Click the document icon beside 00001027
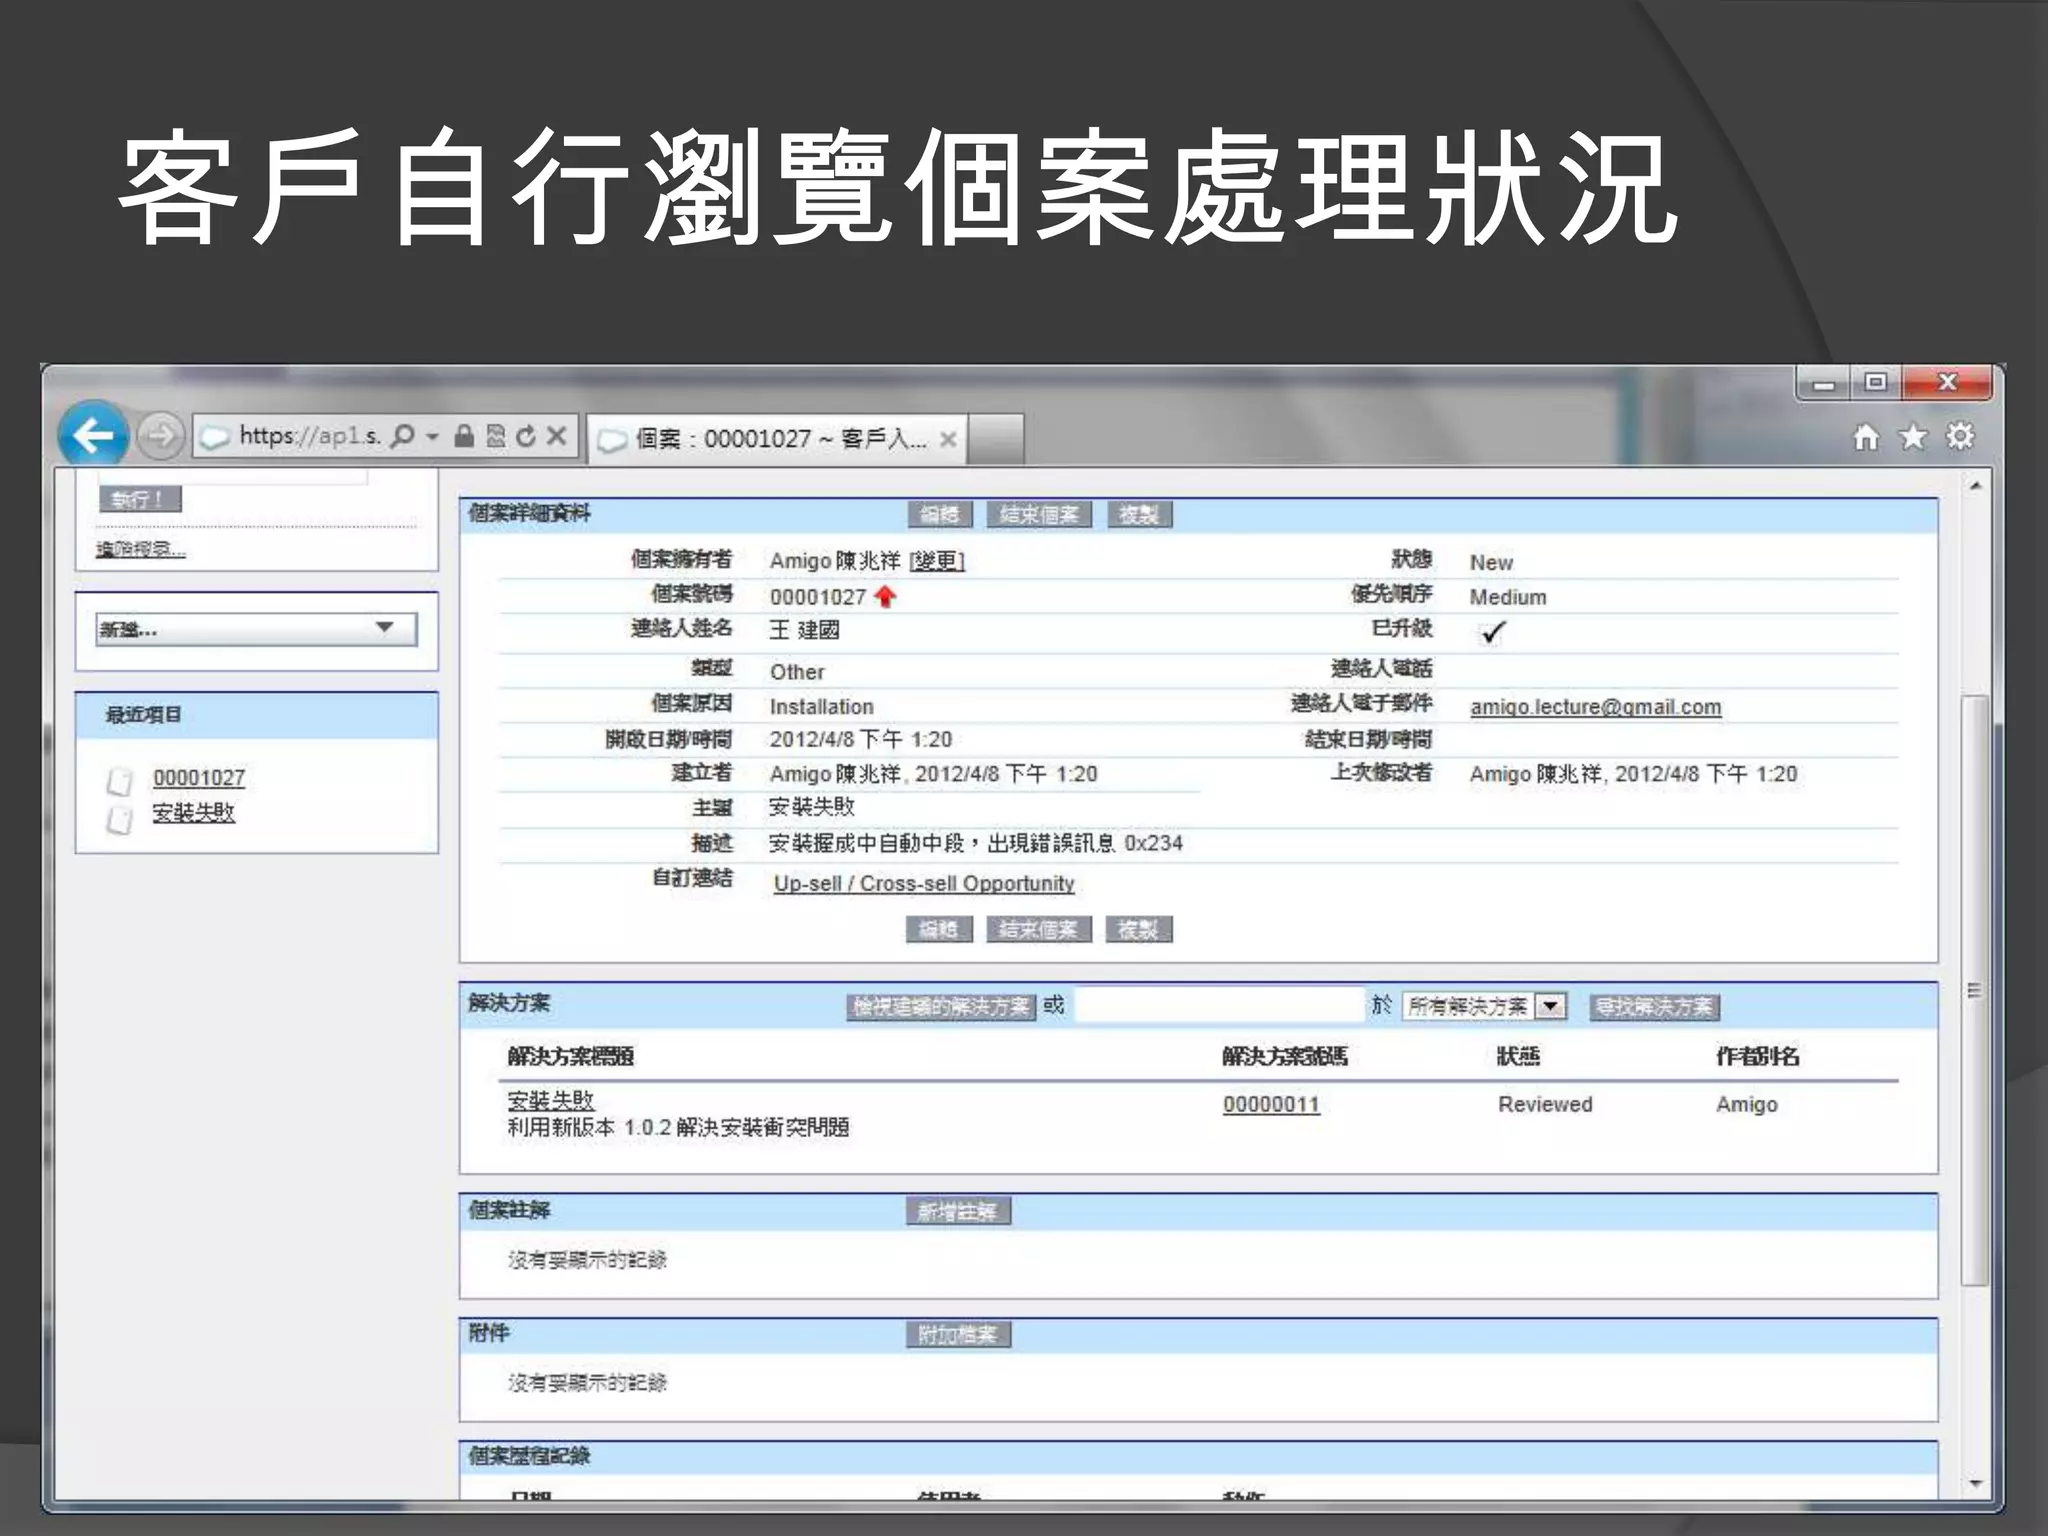Screen dimensions: 2048x1536 [x=120, y=780]
